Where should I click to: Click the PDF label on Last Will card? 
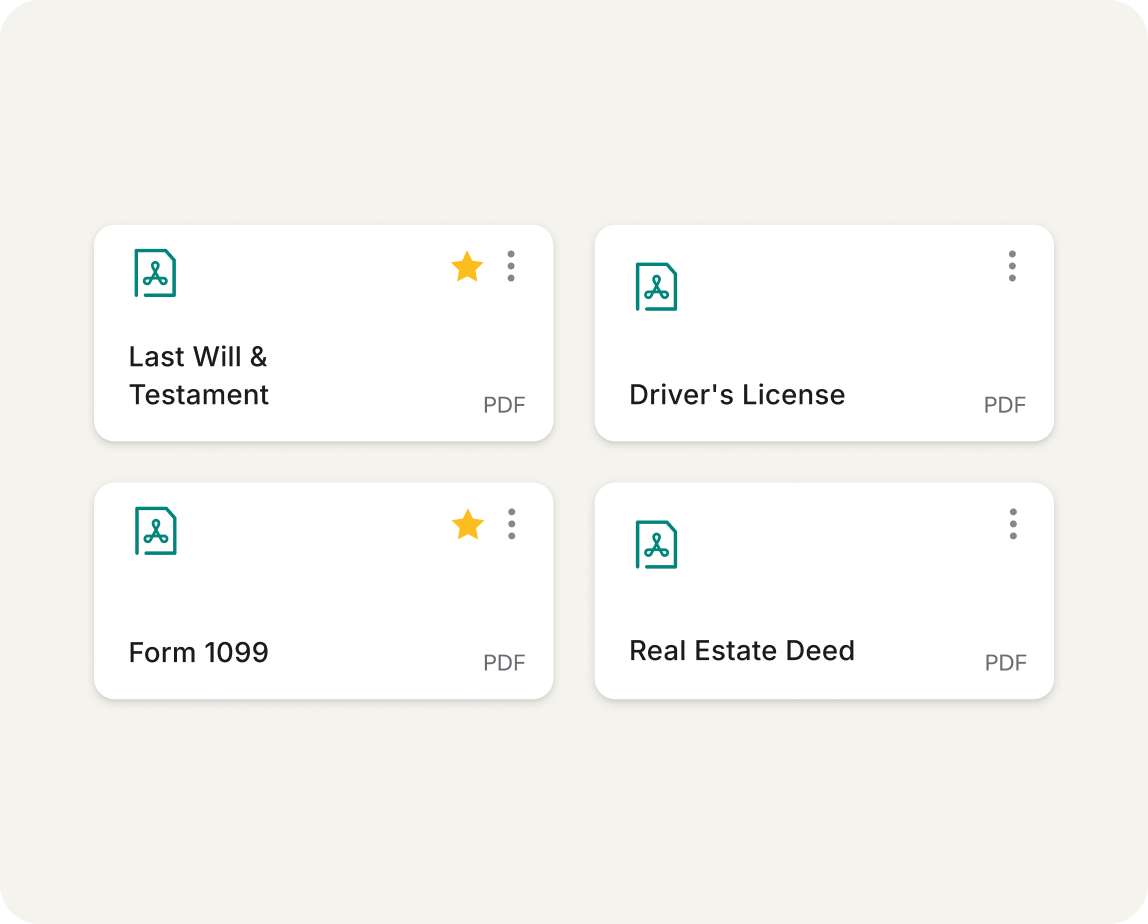504,405
